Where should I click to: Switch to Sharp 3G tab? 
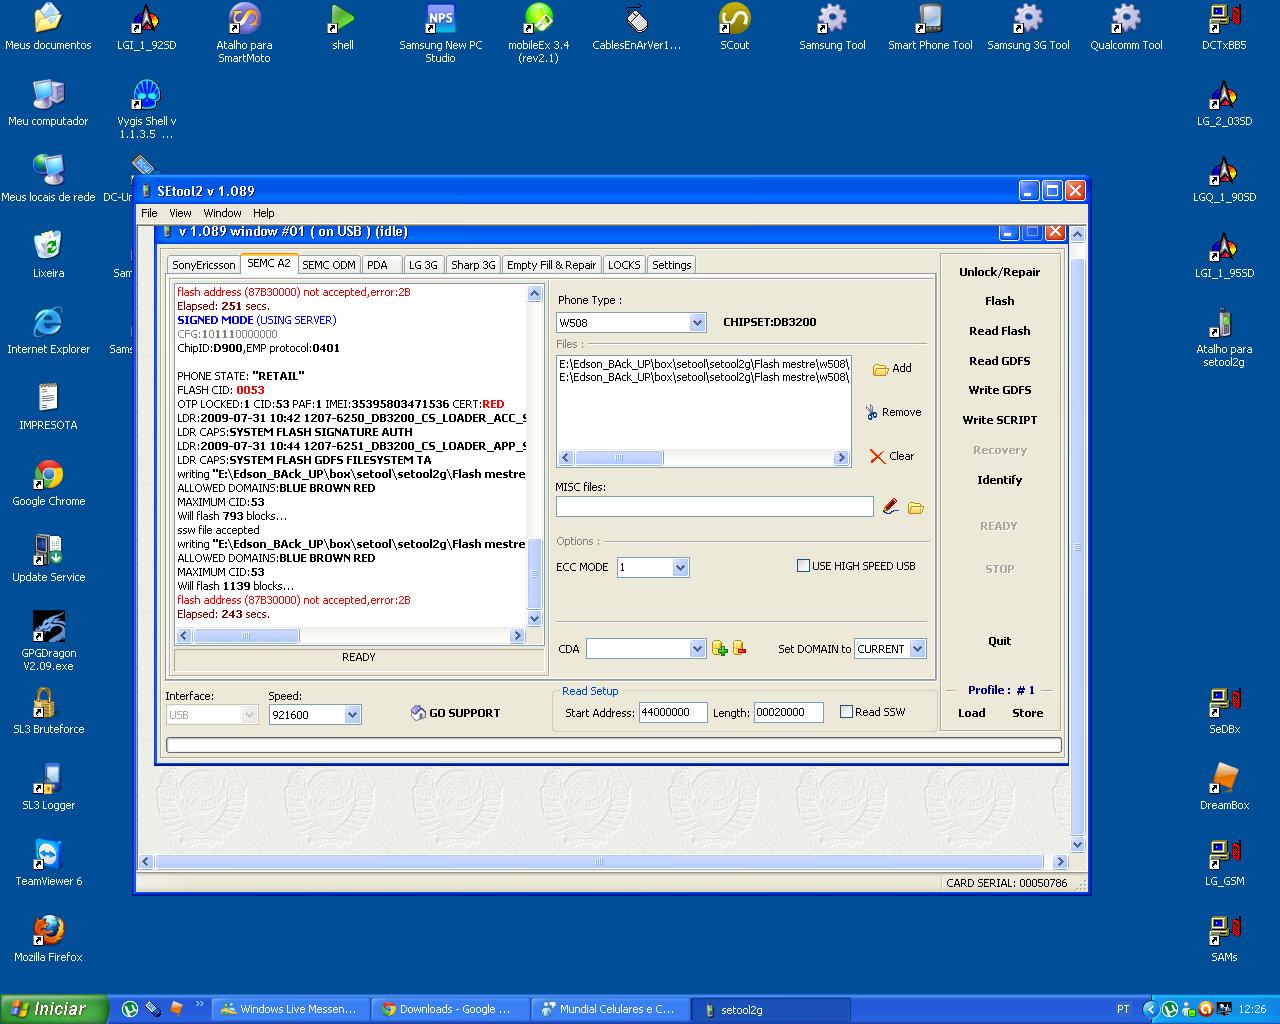[x=473, y=265]
